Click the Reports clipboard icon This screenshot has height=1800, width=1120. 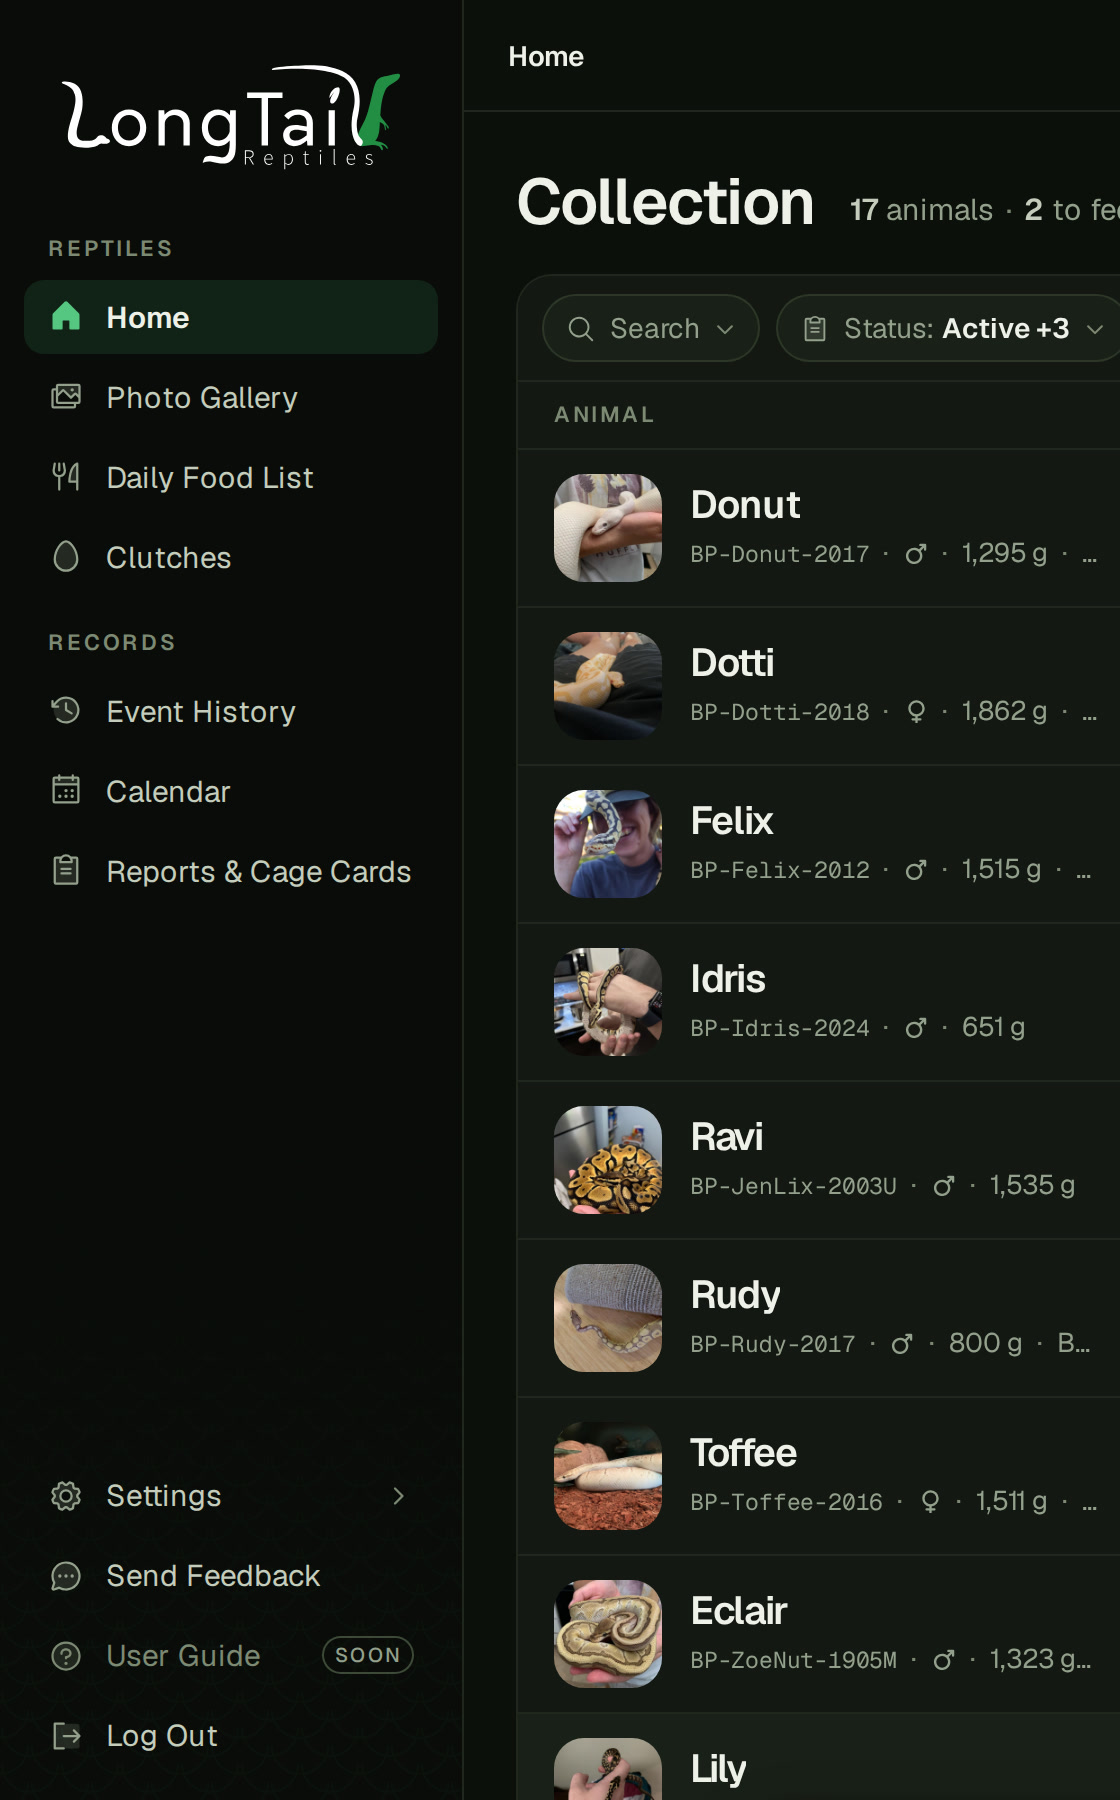coord(66,871)
